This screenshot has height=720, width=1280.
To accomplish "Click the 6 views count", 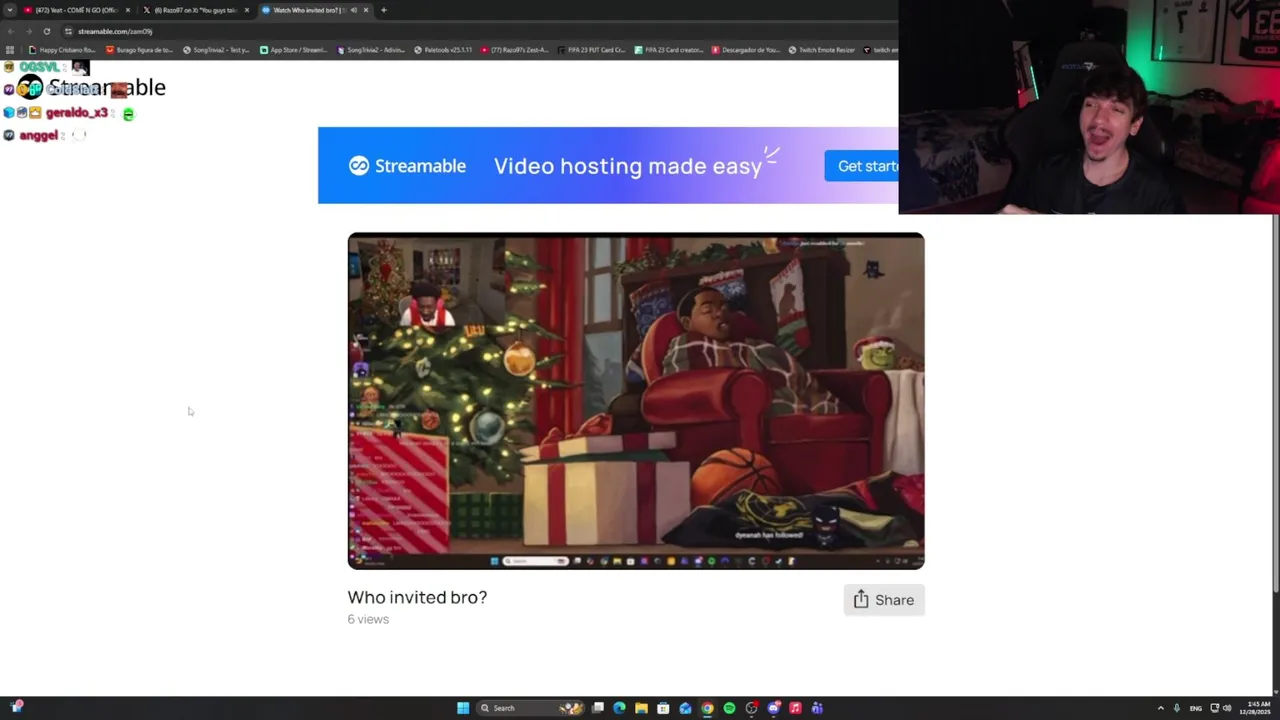I will pyautogui.click(x=368, y=619).
